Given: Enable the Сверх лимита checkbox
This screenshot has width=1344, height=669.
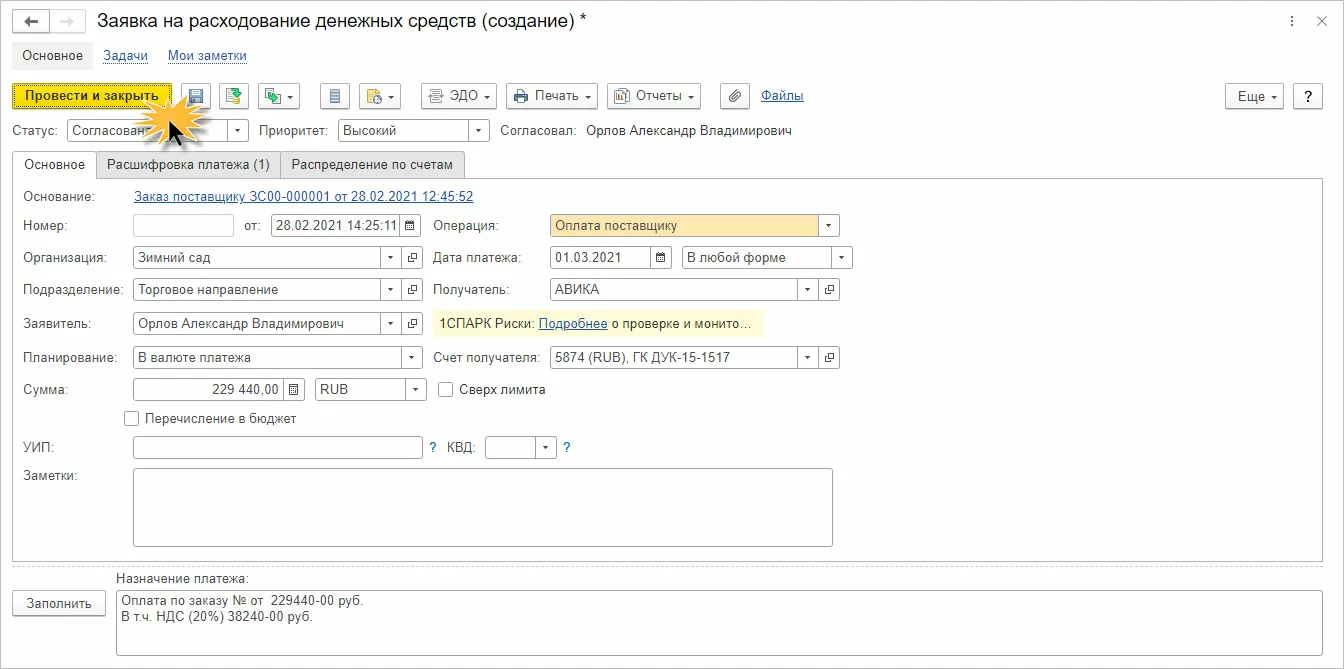Looking at the screenshot, I should pos(446,389).
